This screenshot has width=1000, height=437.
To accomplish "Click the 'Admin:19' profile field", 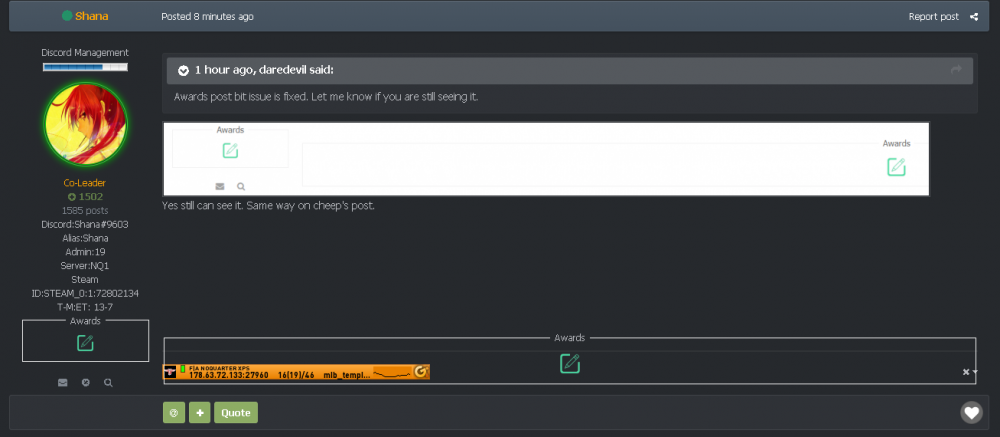I will tap(85, 252).
